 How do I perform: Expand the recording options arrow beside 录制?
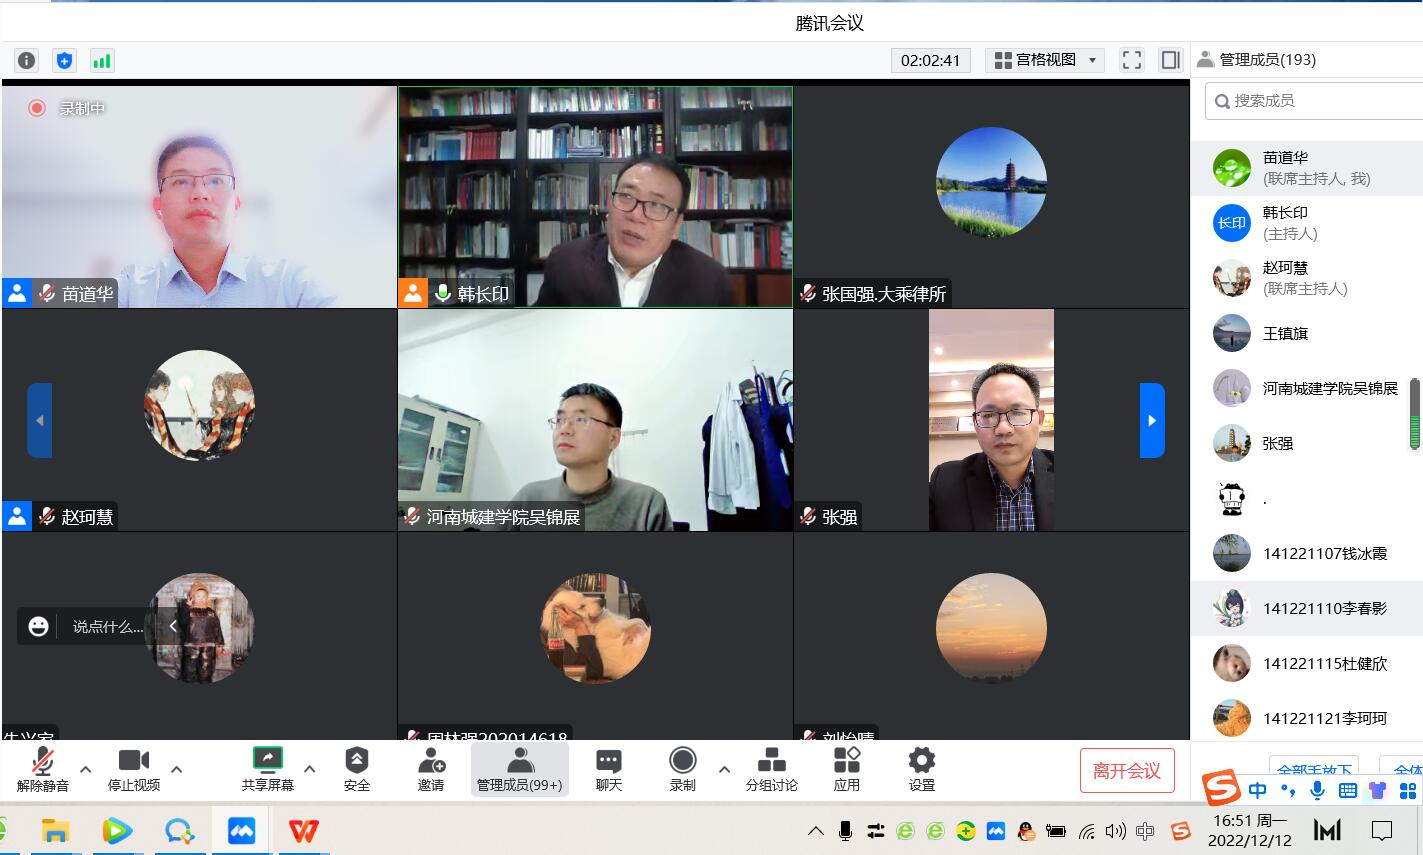[x=724, y=769]
